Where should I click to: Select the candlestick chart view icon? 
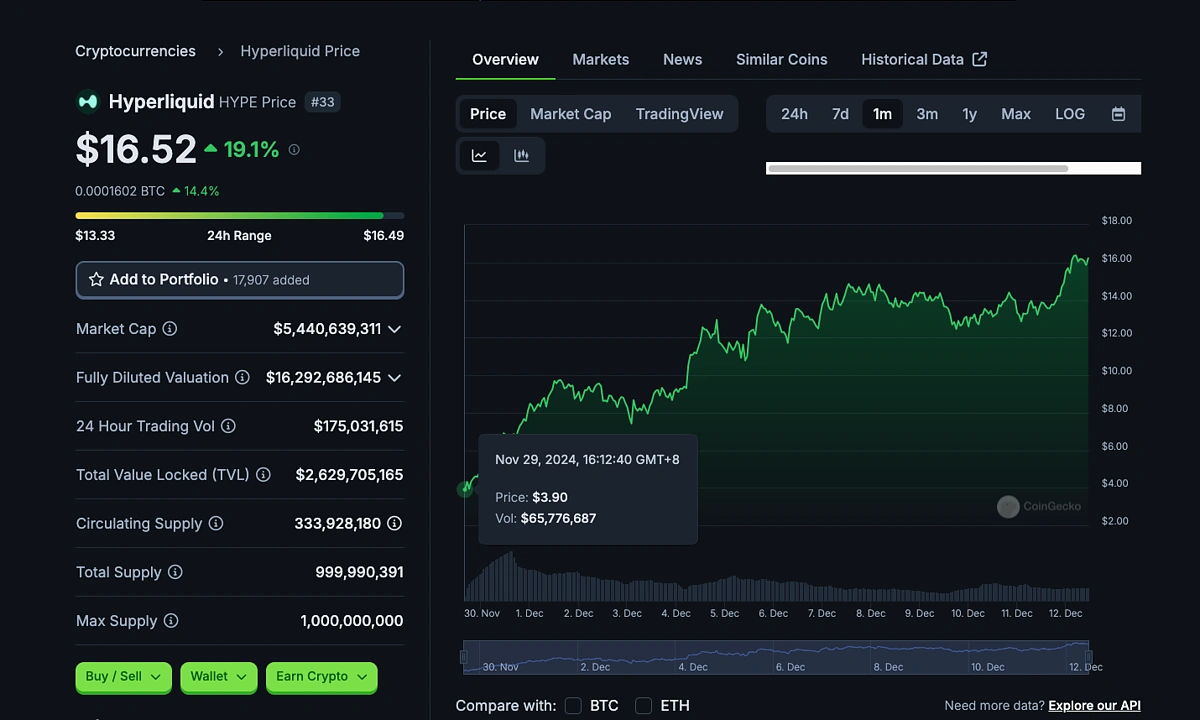pyautogui.click(x=521, y=155)
